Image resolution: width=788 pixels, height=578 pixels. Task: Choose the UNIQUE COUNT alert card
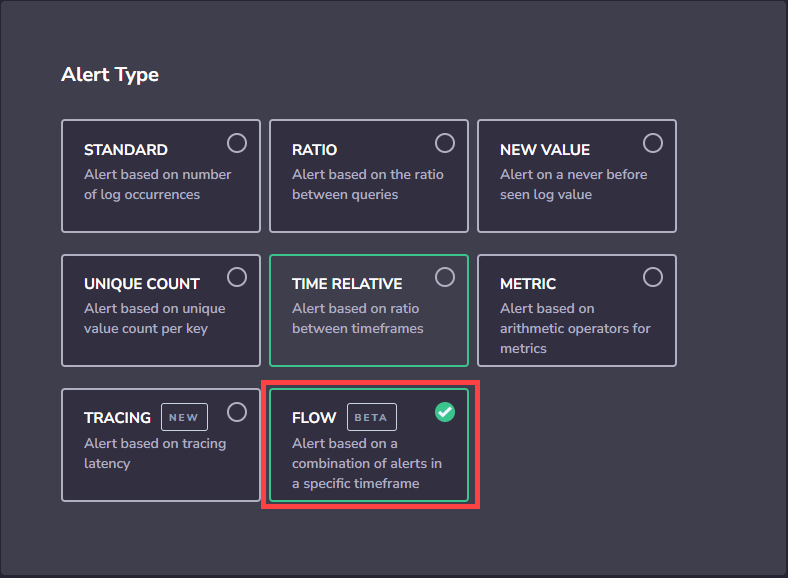click(x=161, y=311)
